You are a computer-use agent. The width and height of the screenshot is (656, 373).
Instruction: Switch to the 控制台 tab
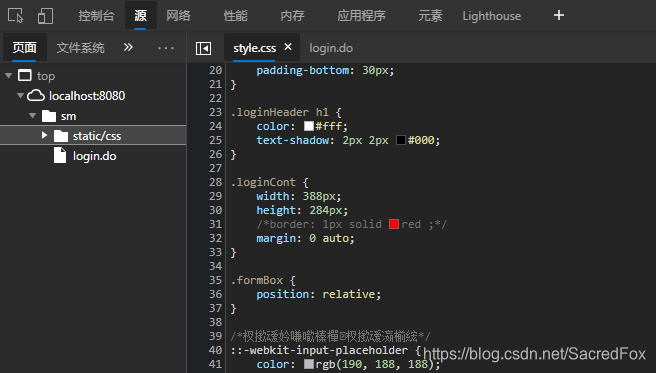[x=96, y=16]
